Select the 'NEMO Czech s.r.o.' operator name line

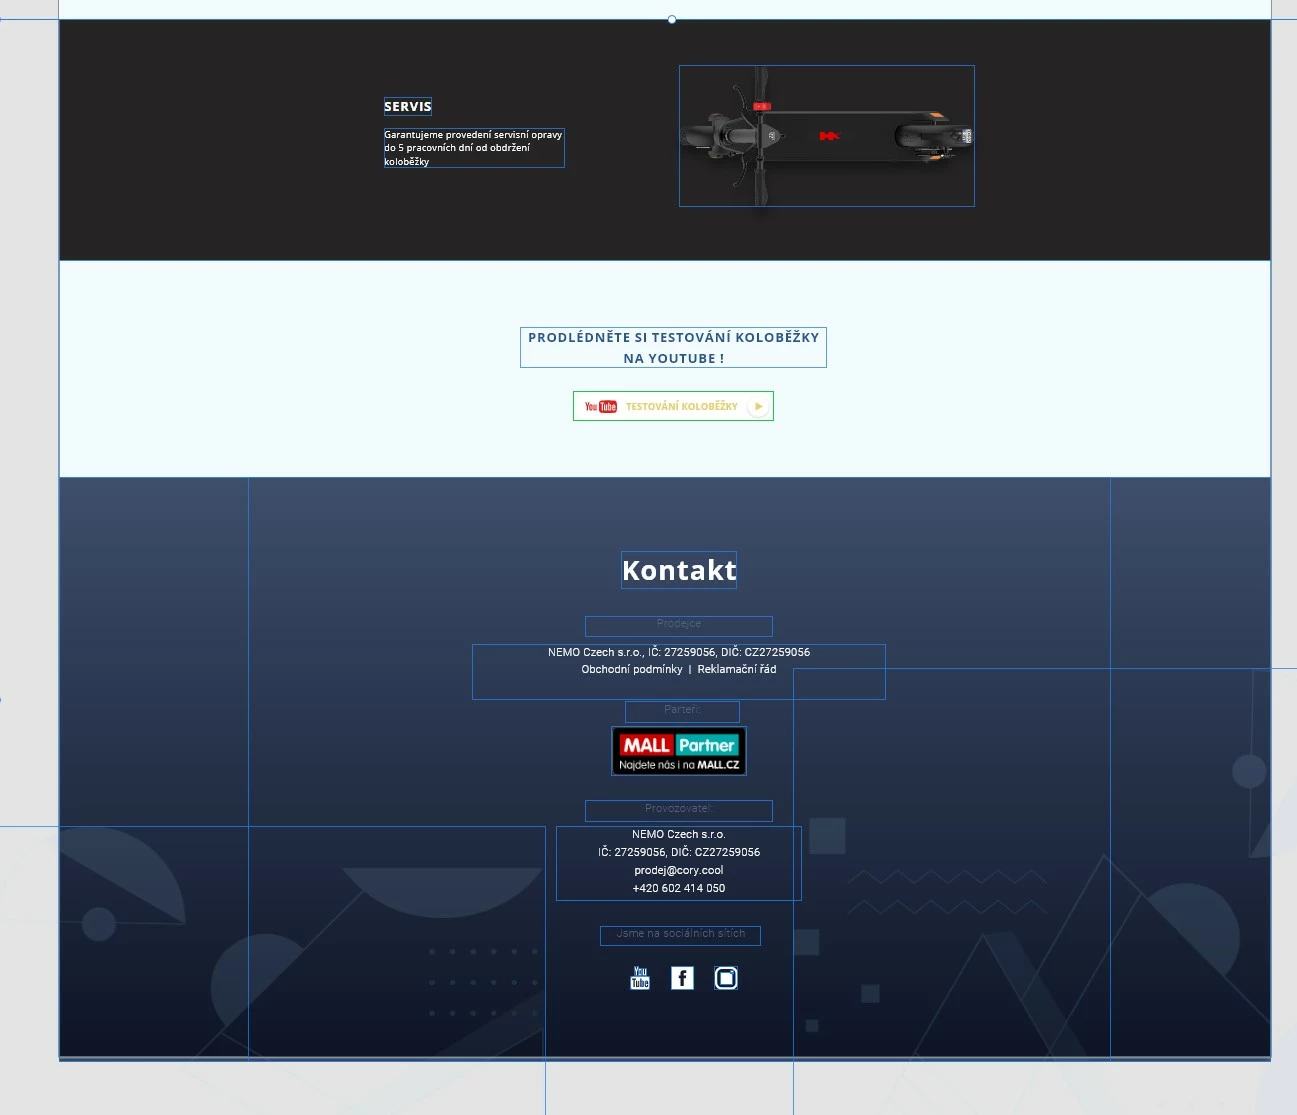(x=679, y=835)
